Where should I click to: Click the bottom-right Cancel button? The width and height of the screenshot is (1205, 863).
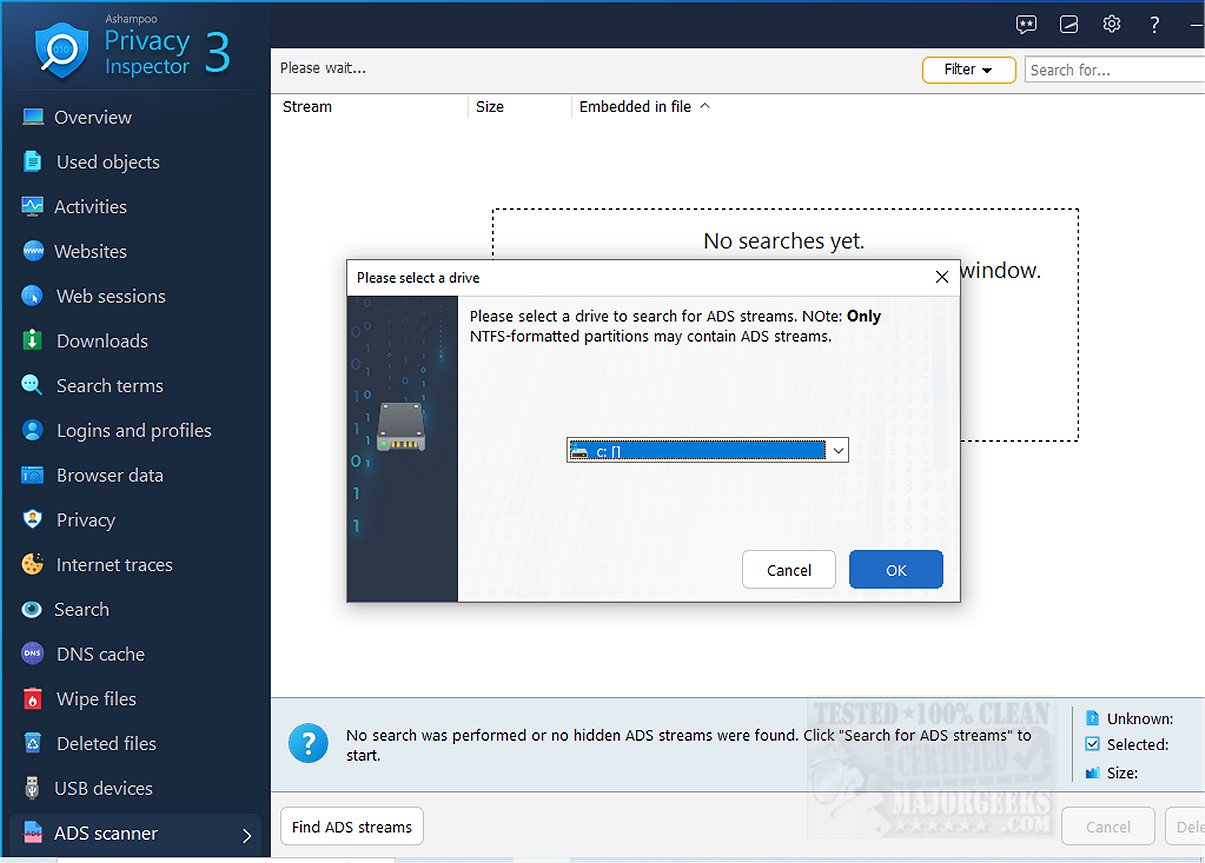pos(1108,827)
